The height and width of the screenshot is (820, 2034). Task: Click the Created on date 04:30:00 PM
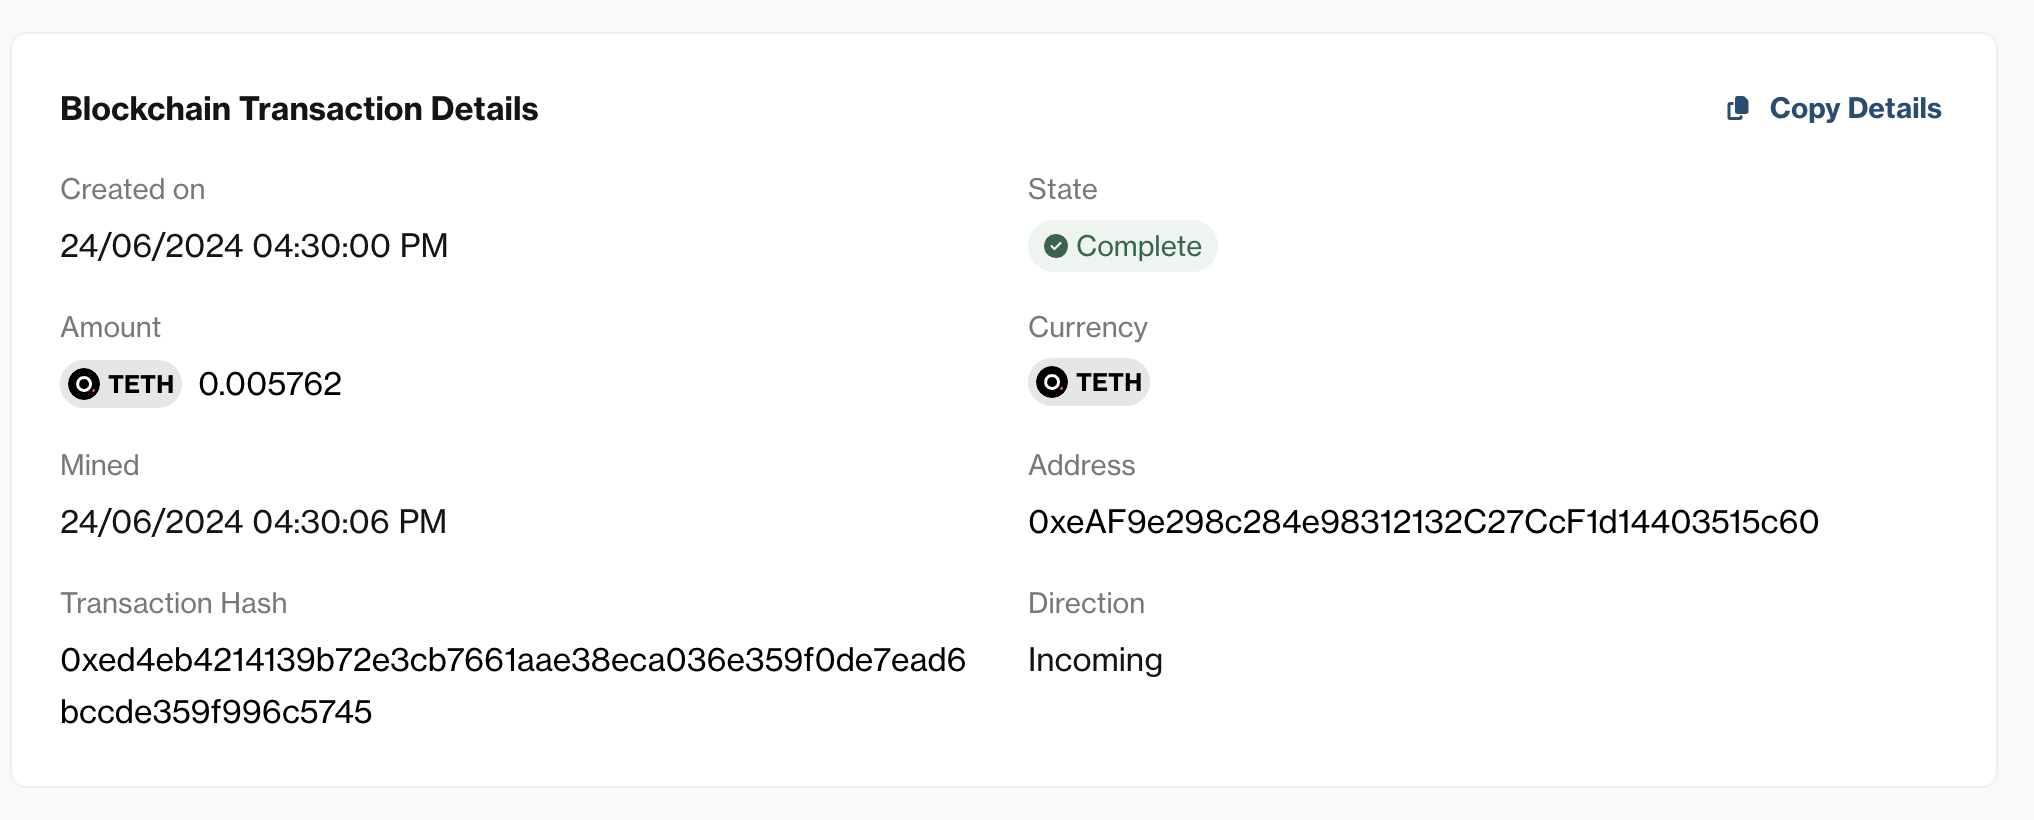[254, 246]
